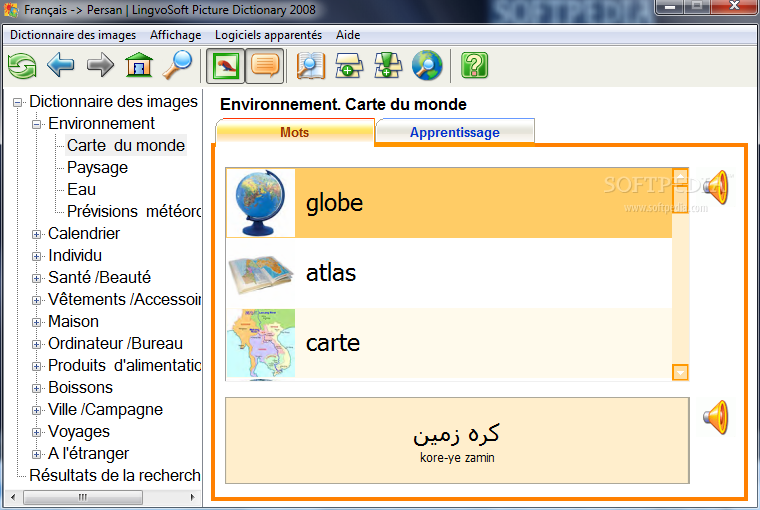Expand the Maison tree node
The image size is (760, 510).
[x=36, y=322]
